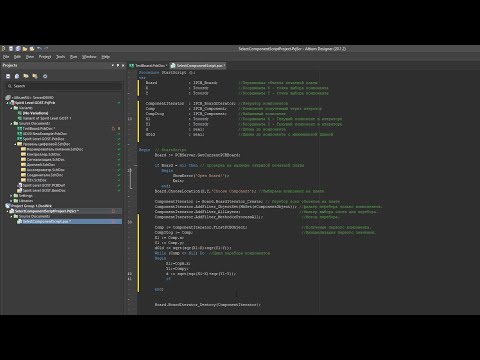The image size is (480, 360).
Task: Select Spirit Level GOST.PcbDoc in the tree
Action: (x=43, y=139)
